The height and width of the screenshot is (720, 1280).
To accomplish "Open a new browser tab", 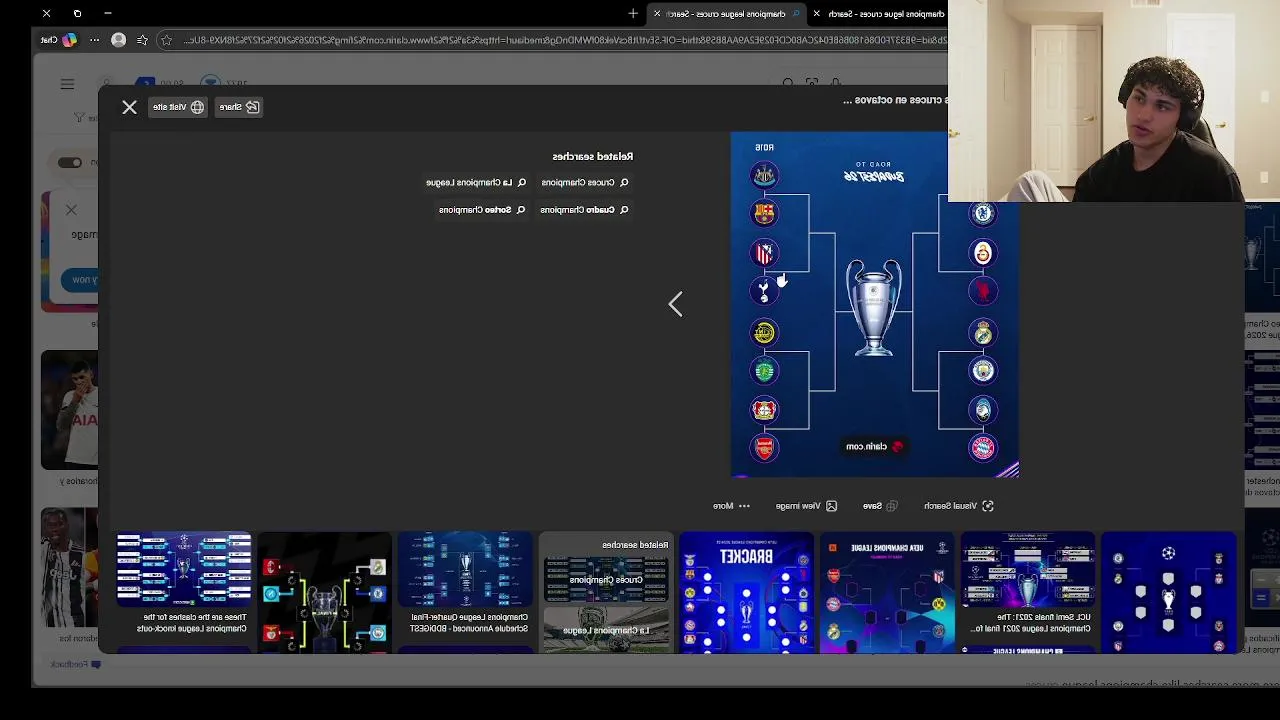I will coord(633,14).
